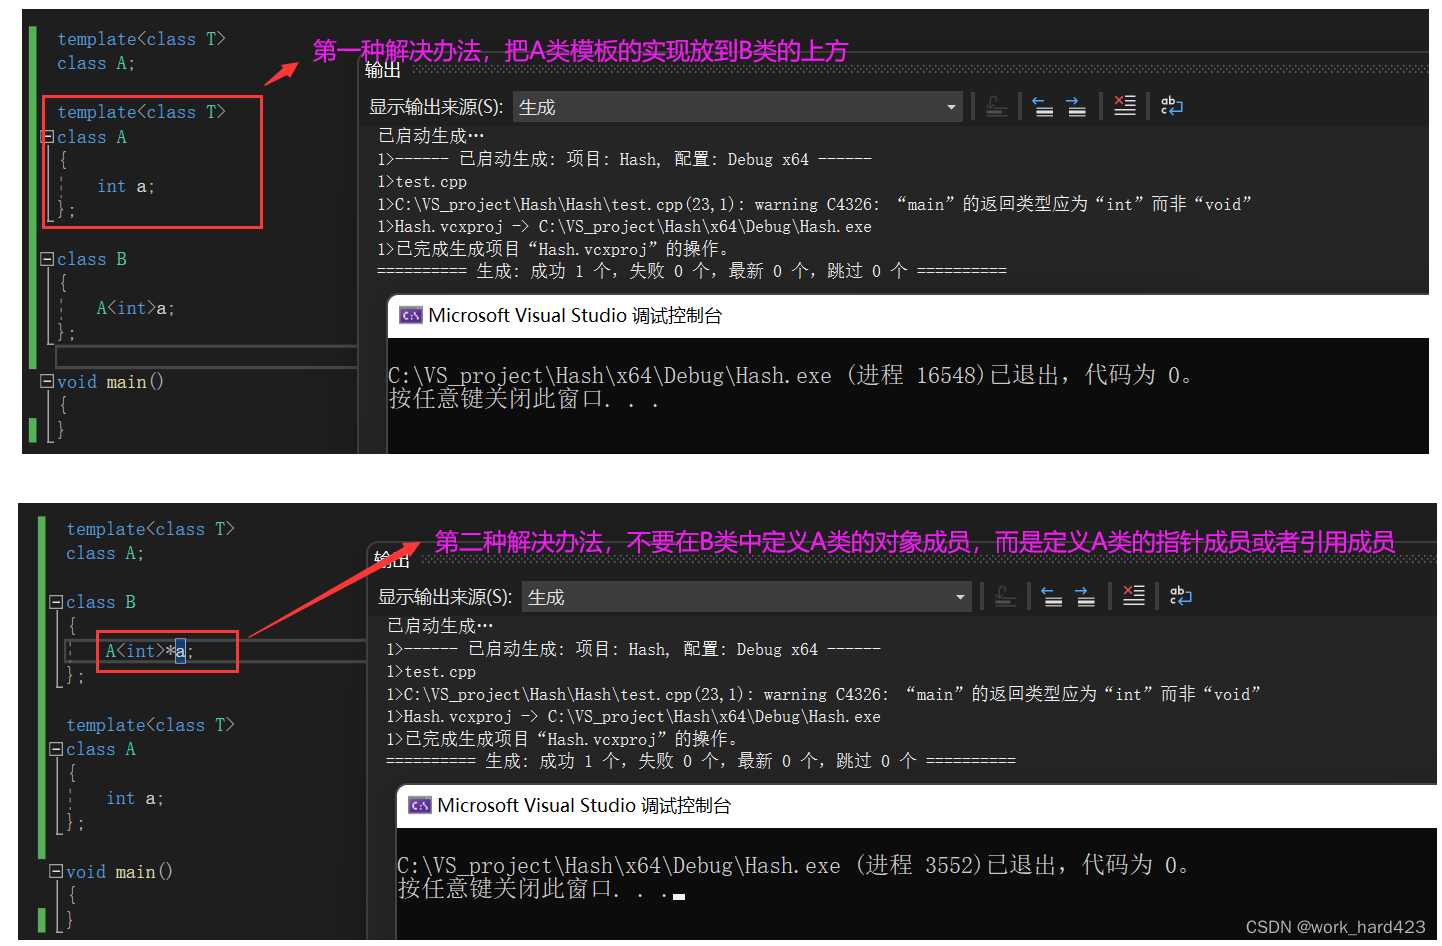1442x946 pixels.
Task: Click warning C4326 line in lower output
Action: [823, 694]
